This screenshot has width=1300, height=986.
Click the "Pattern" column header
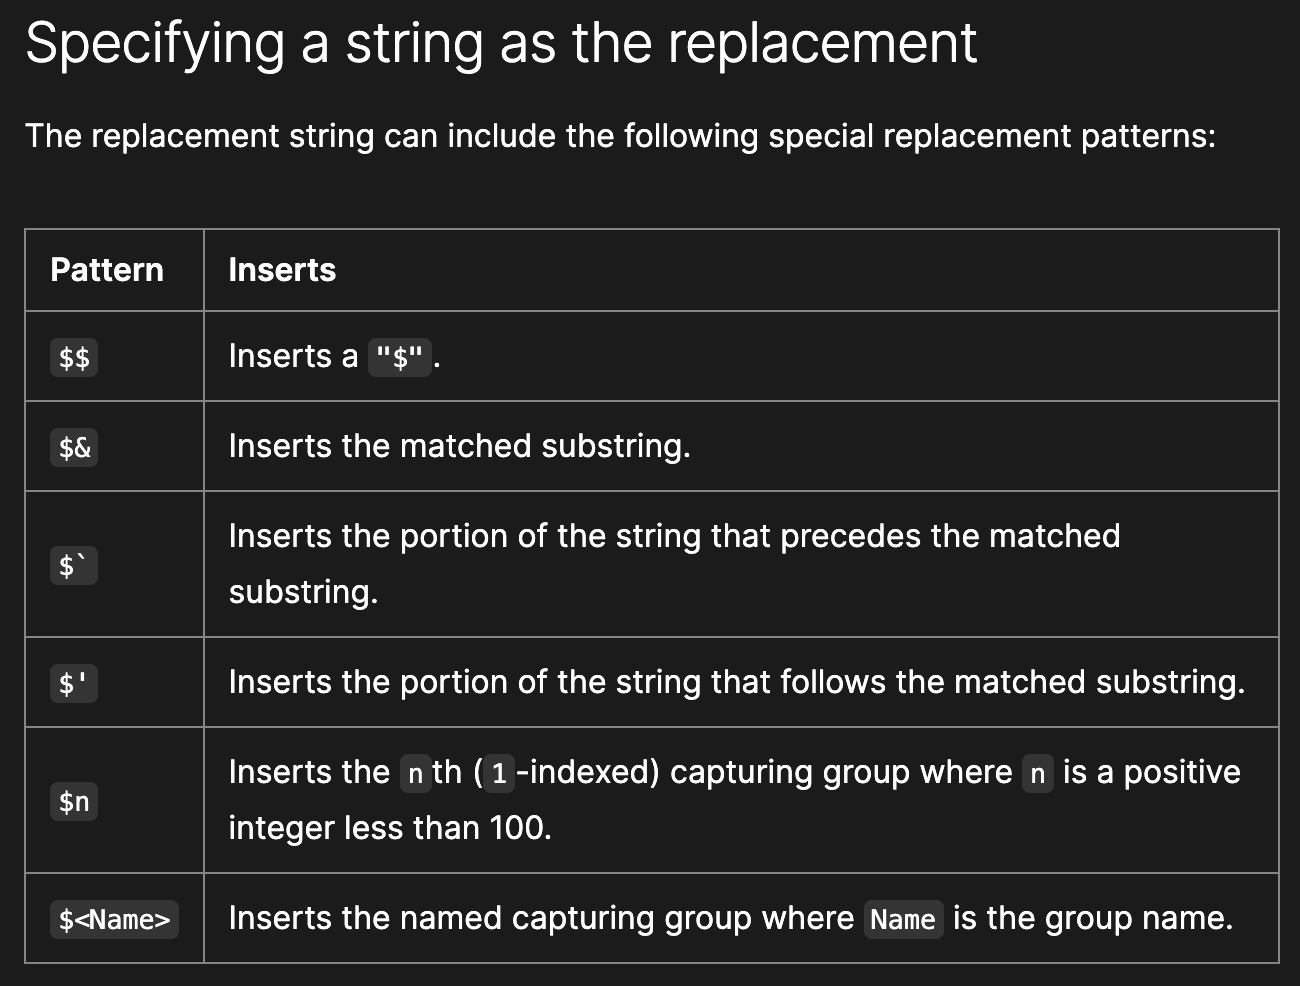pos(107,270)
